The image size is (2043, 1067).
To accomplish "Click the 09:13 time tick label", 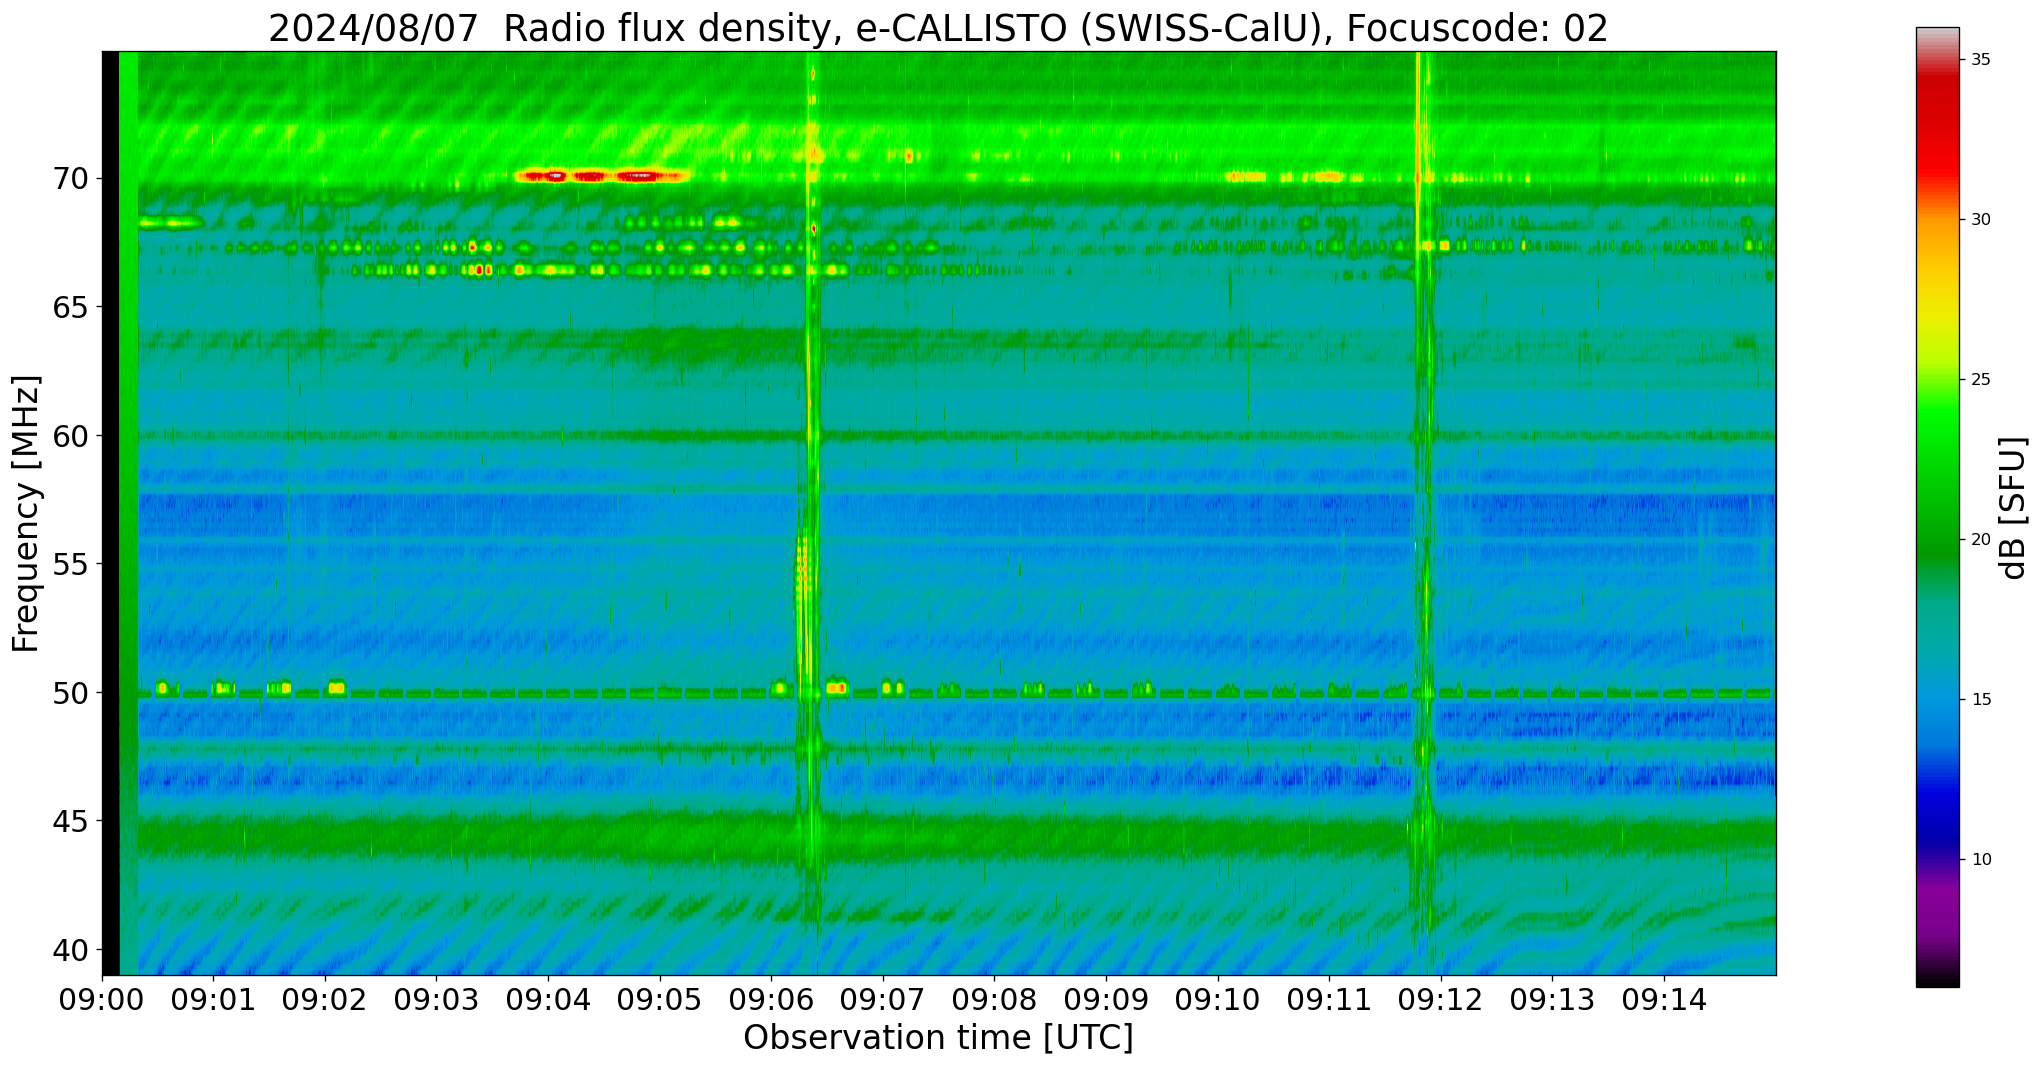I will point(1553,999).
